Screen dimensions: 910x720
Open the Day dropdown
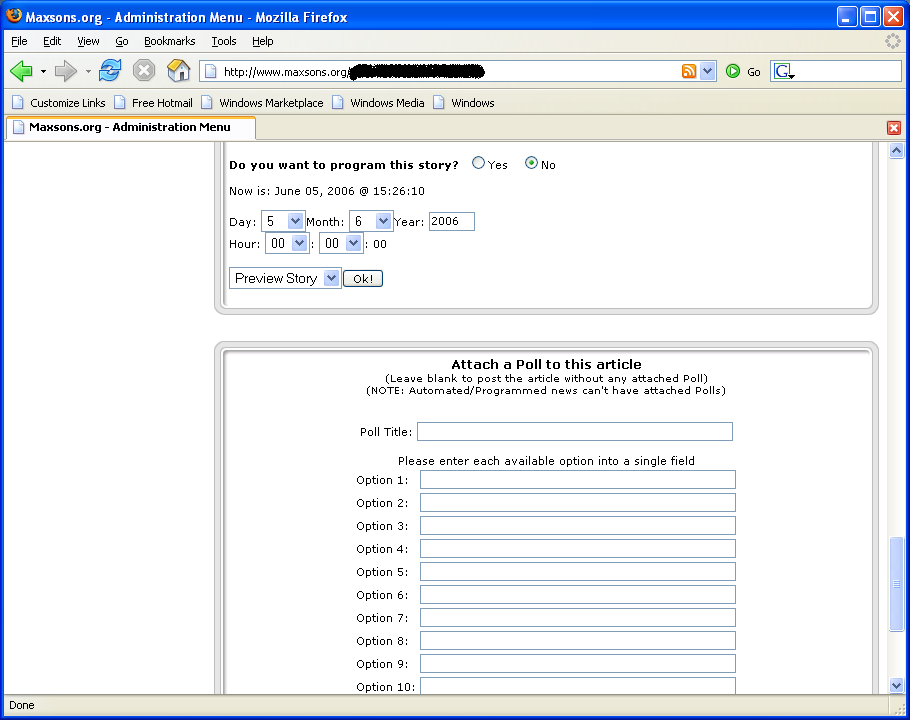point(295,221)
